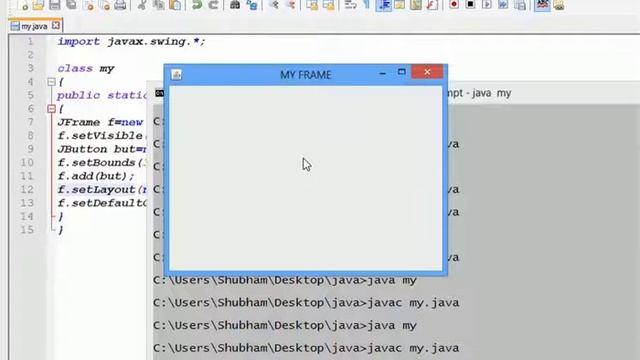640x360 pixels.
Task: Save the current recorded macro icon
Action: click(520, 5)
